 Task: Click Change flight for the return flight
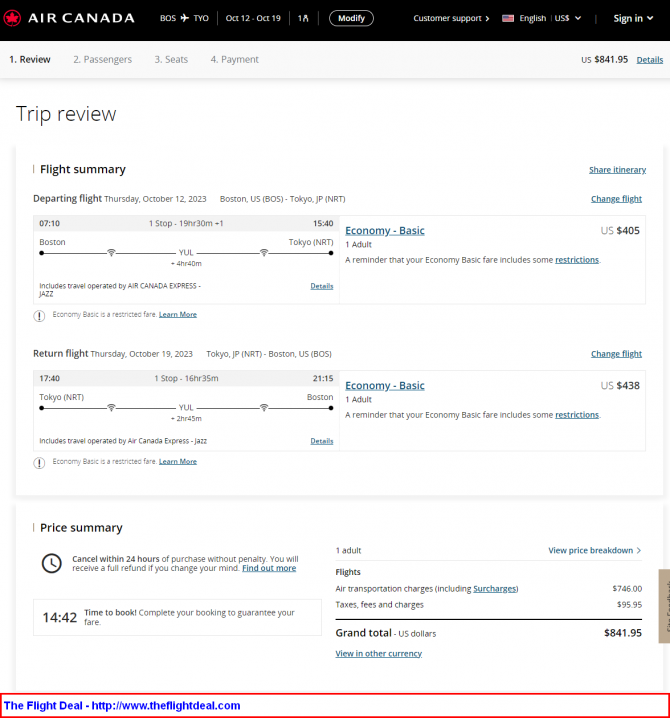click(616, 354)
